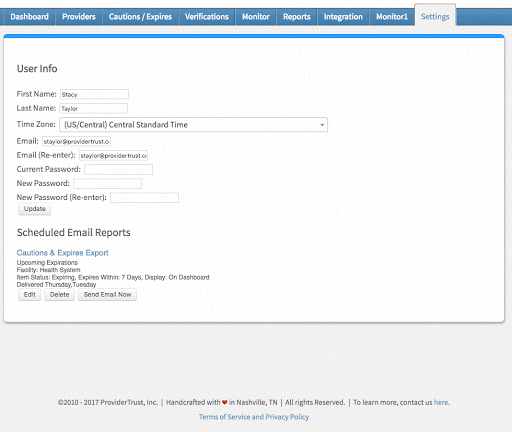Click the contact us 'here' link

point(441,402)
